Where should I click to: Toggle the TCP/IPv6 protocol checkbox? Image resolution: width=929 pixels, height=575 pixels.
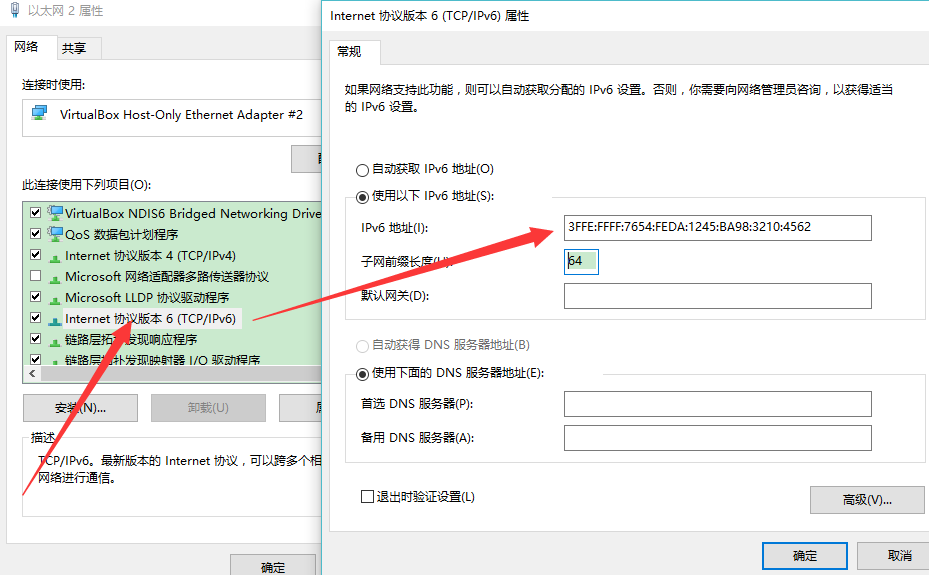pos(36,317)
